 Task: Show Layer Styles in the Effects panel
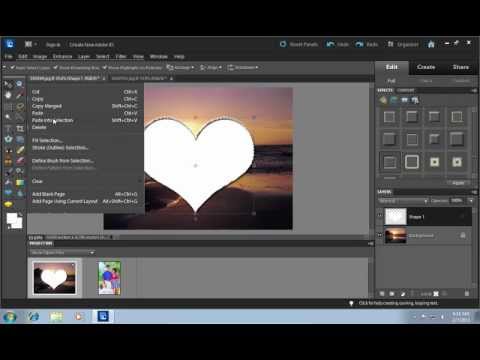pyautogui.click(x=394, y=100)
